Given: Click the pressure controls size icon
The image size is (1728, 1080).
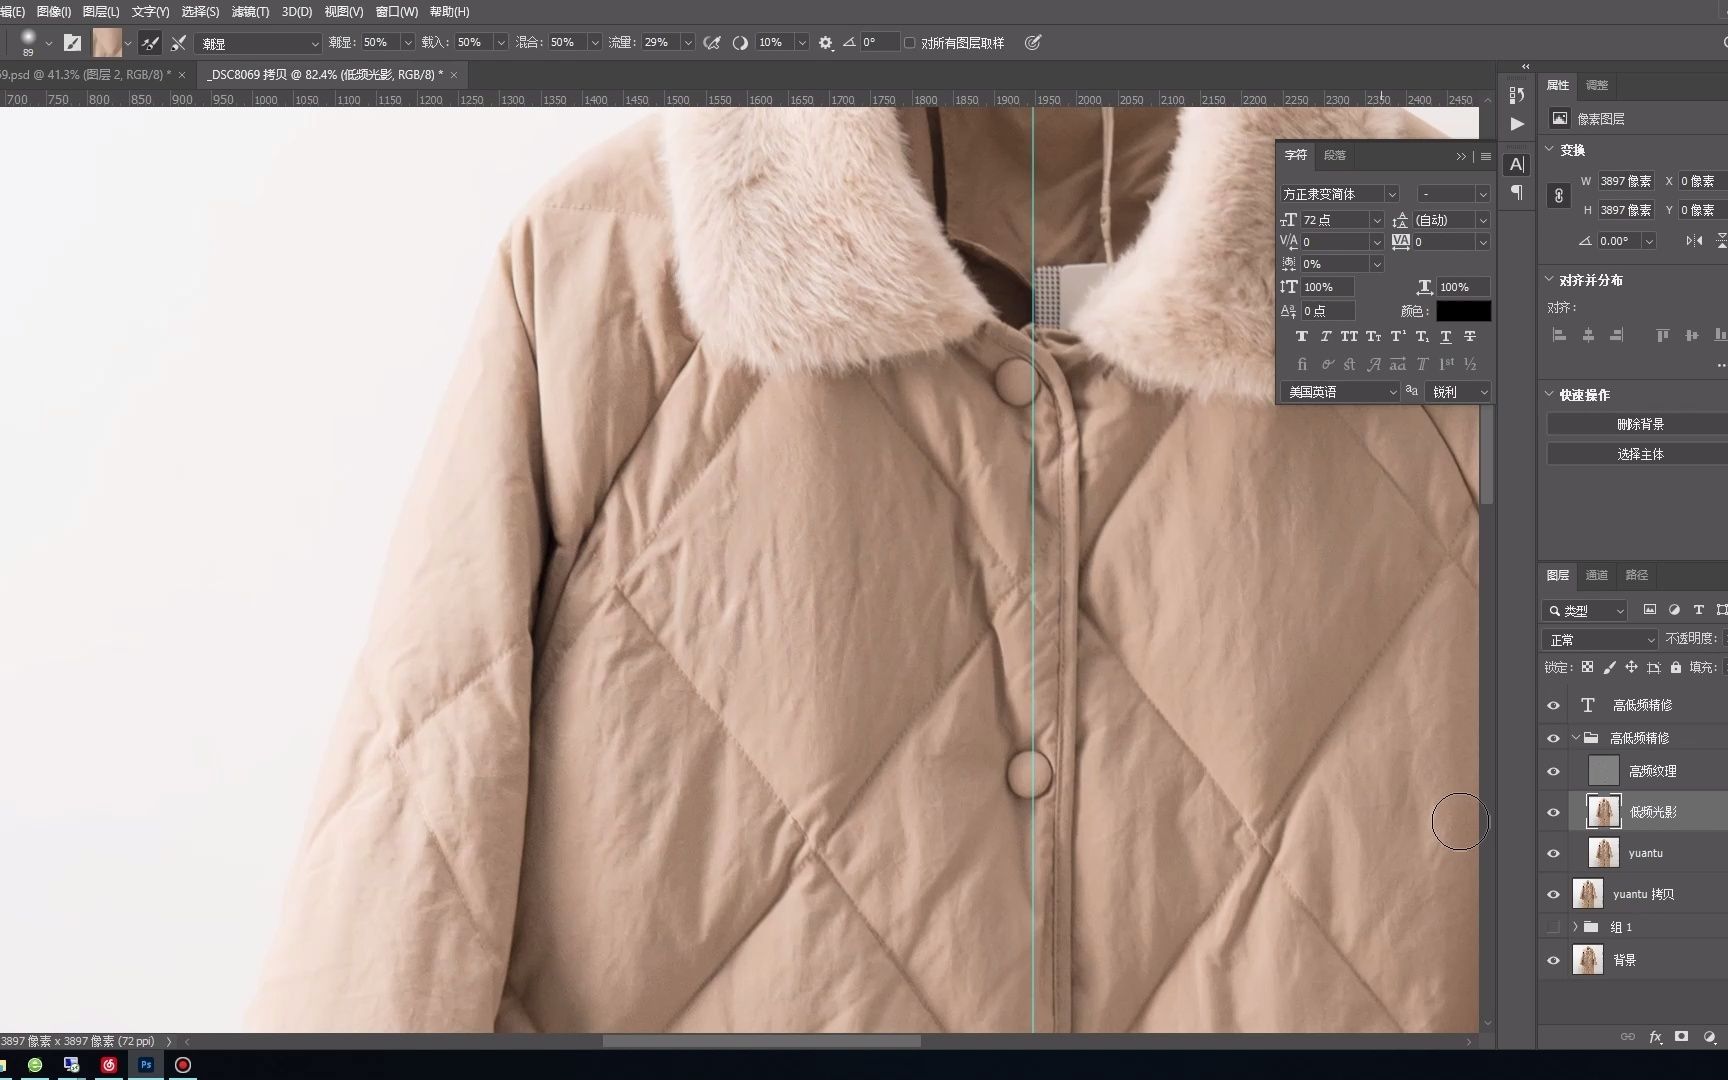Looking at the screenshot, I should (1033, 43).
